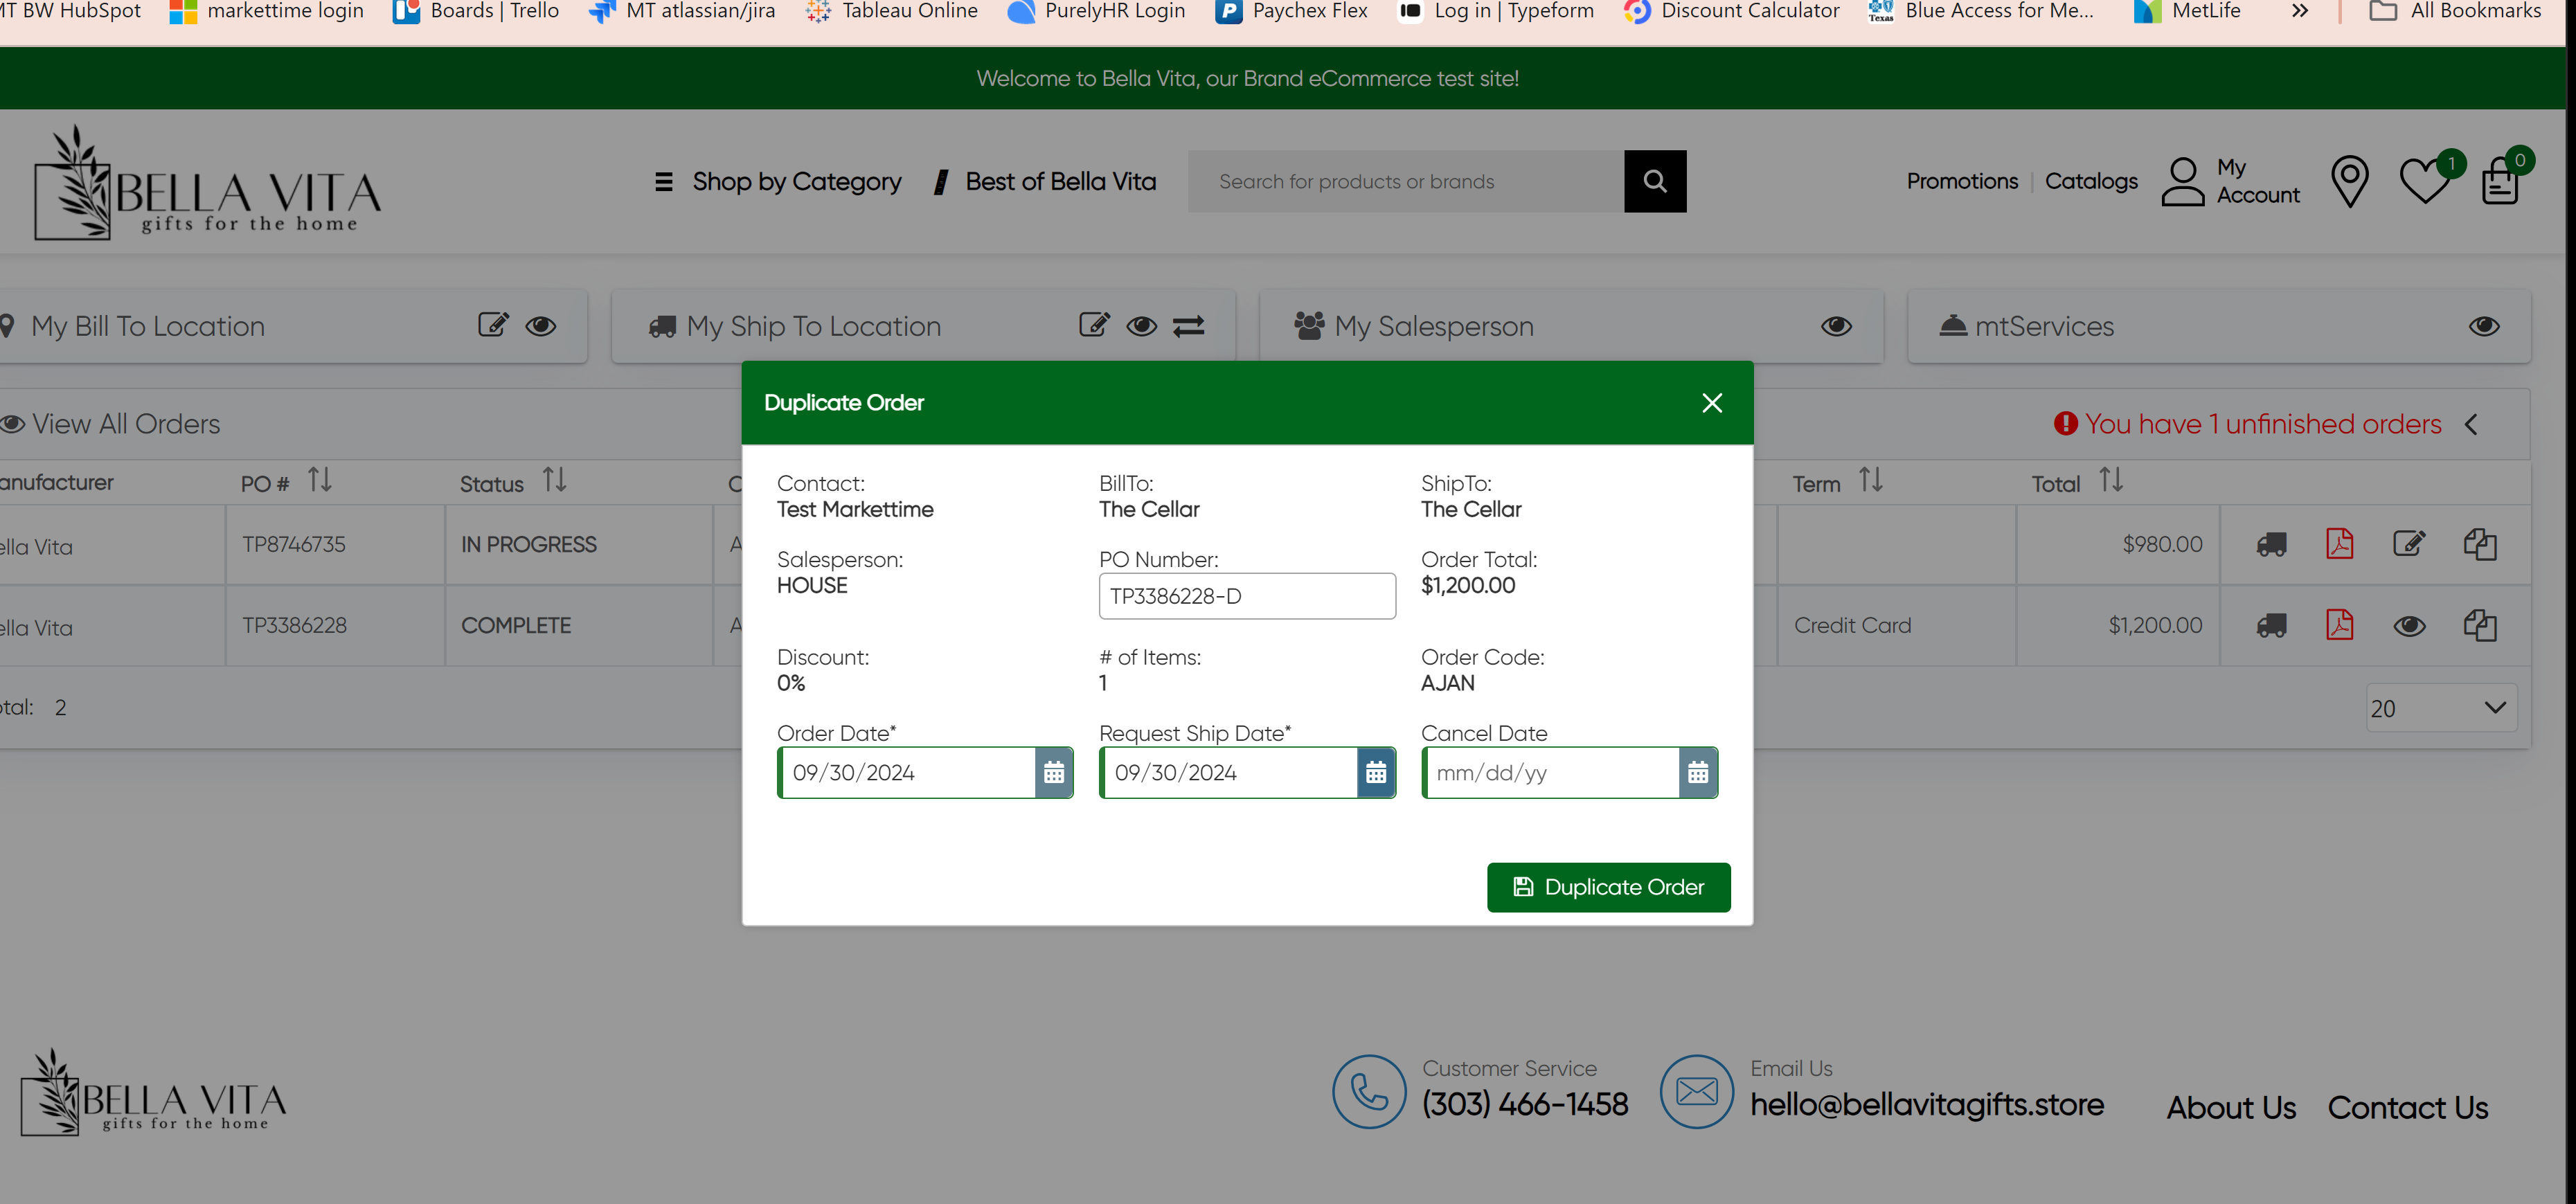Open My Account
This screenshot has width=2576, height=1204.
(2230, 181)
